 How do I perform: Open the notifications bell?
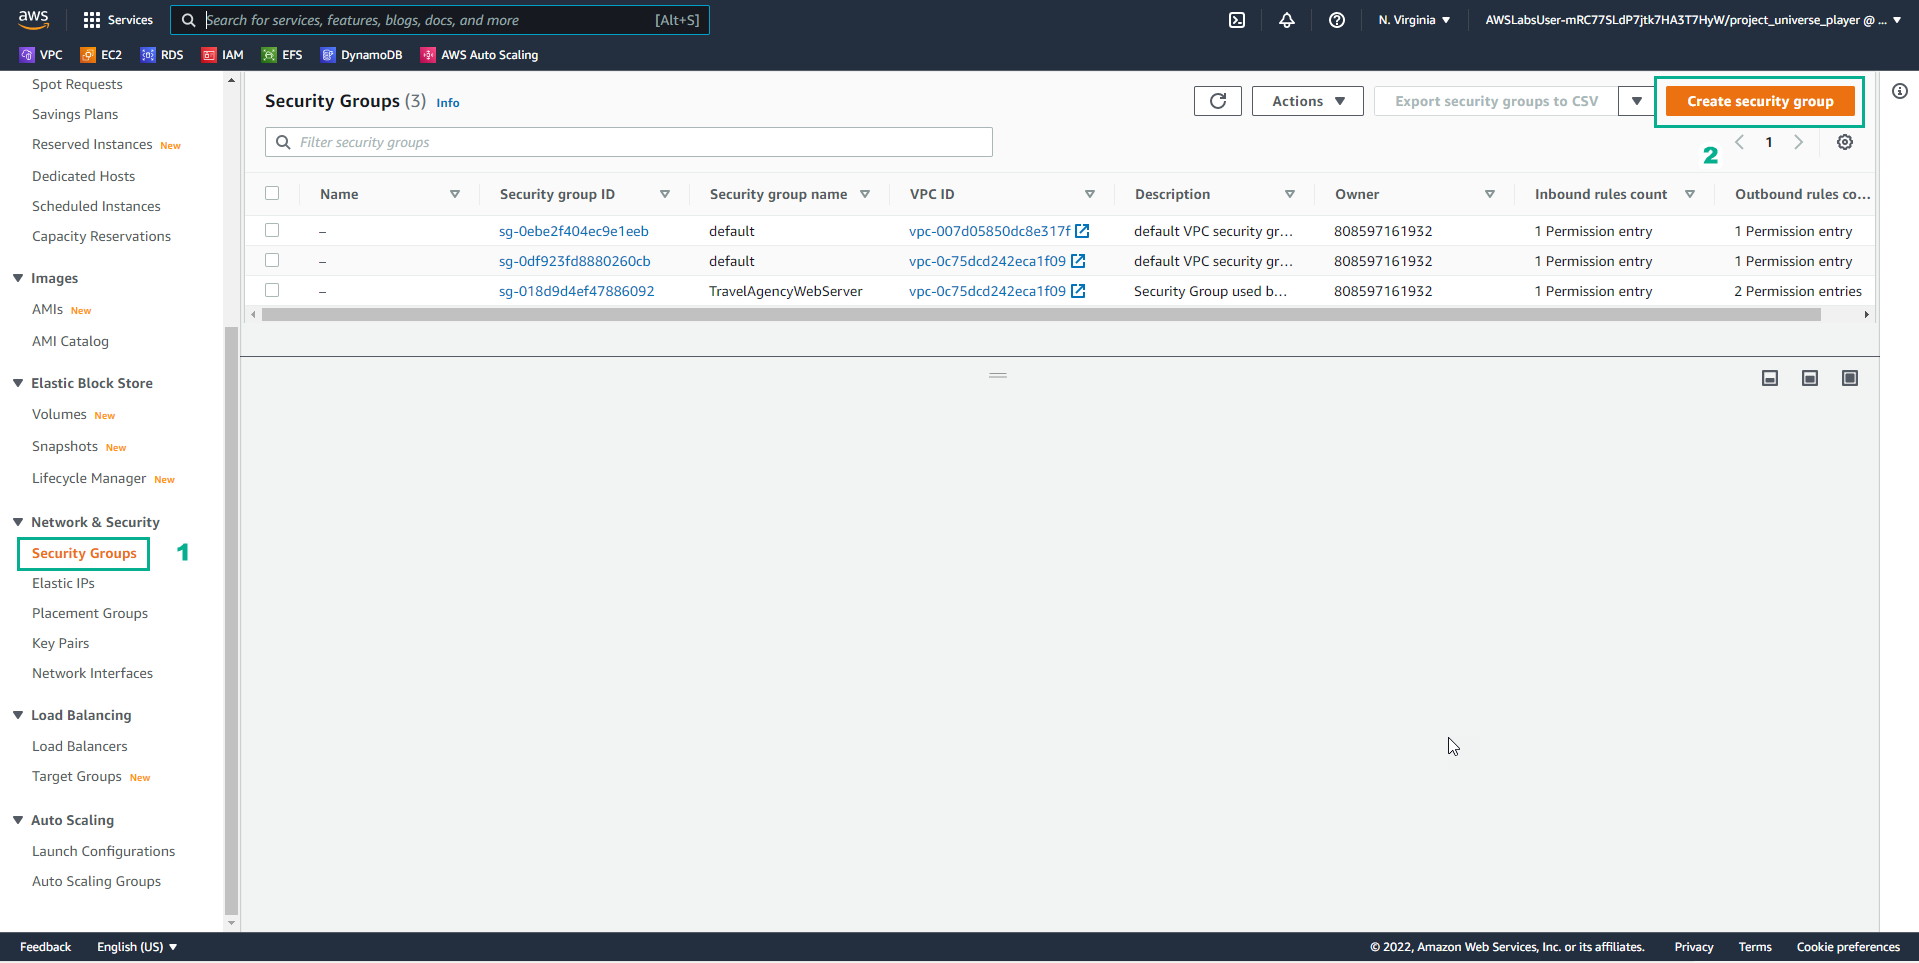[1287, 20]
